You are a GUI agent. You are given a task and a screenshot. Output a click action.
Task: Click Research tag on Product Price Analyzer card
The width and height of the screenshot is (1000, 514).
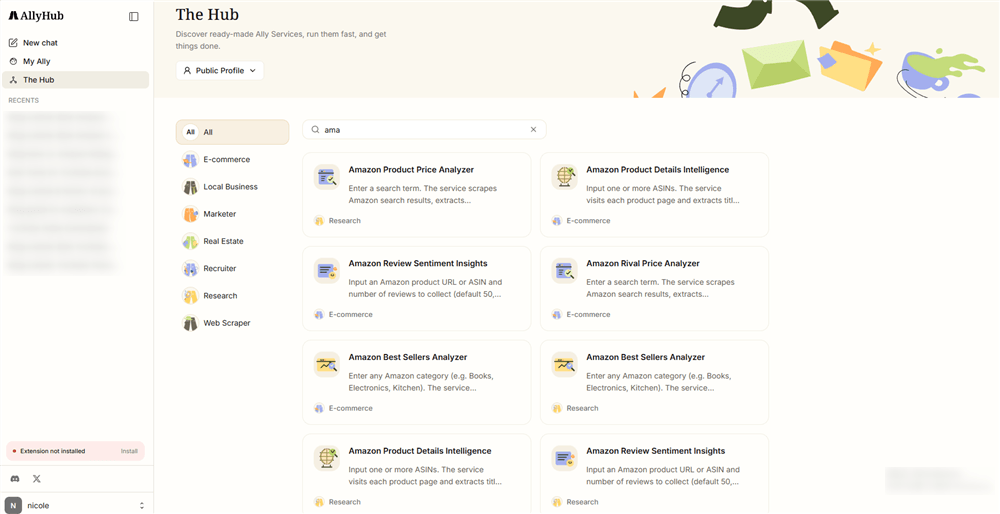coord(344,221)
